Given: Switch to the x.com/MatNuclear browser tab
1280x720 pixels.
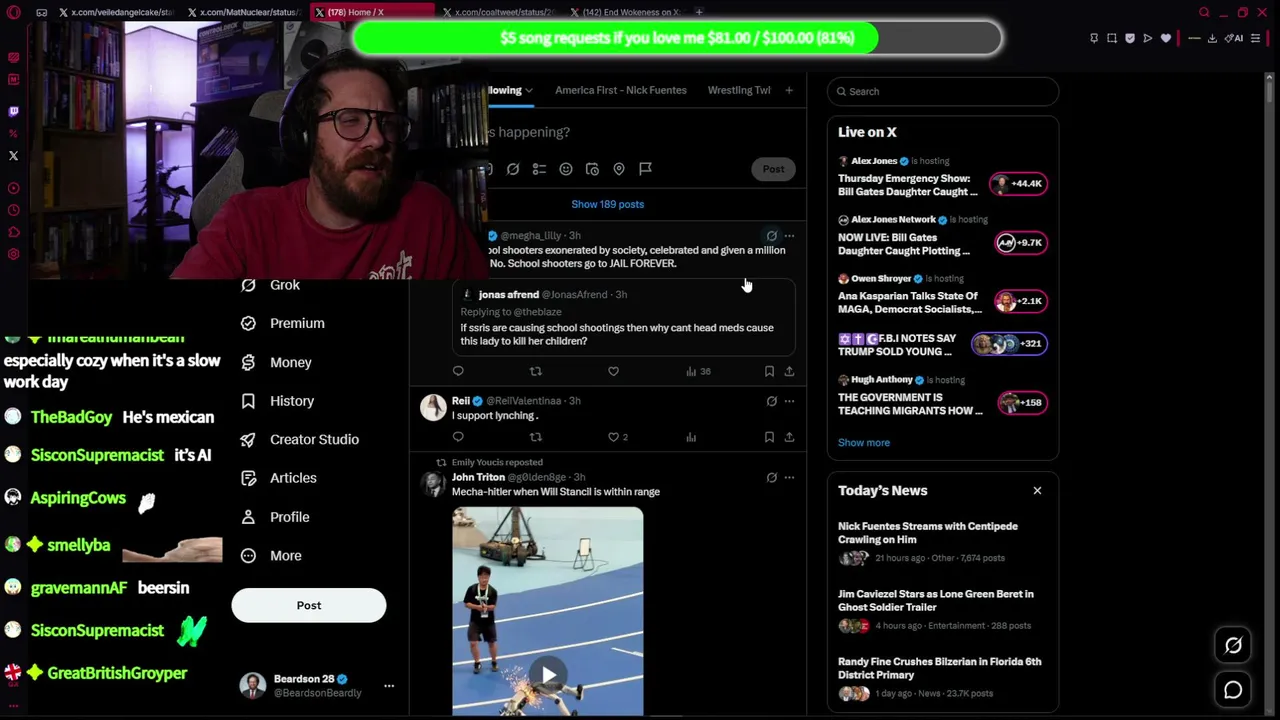Looking at the screenshot, I should [x=244, y=12].
